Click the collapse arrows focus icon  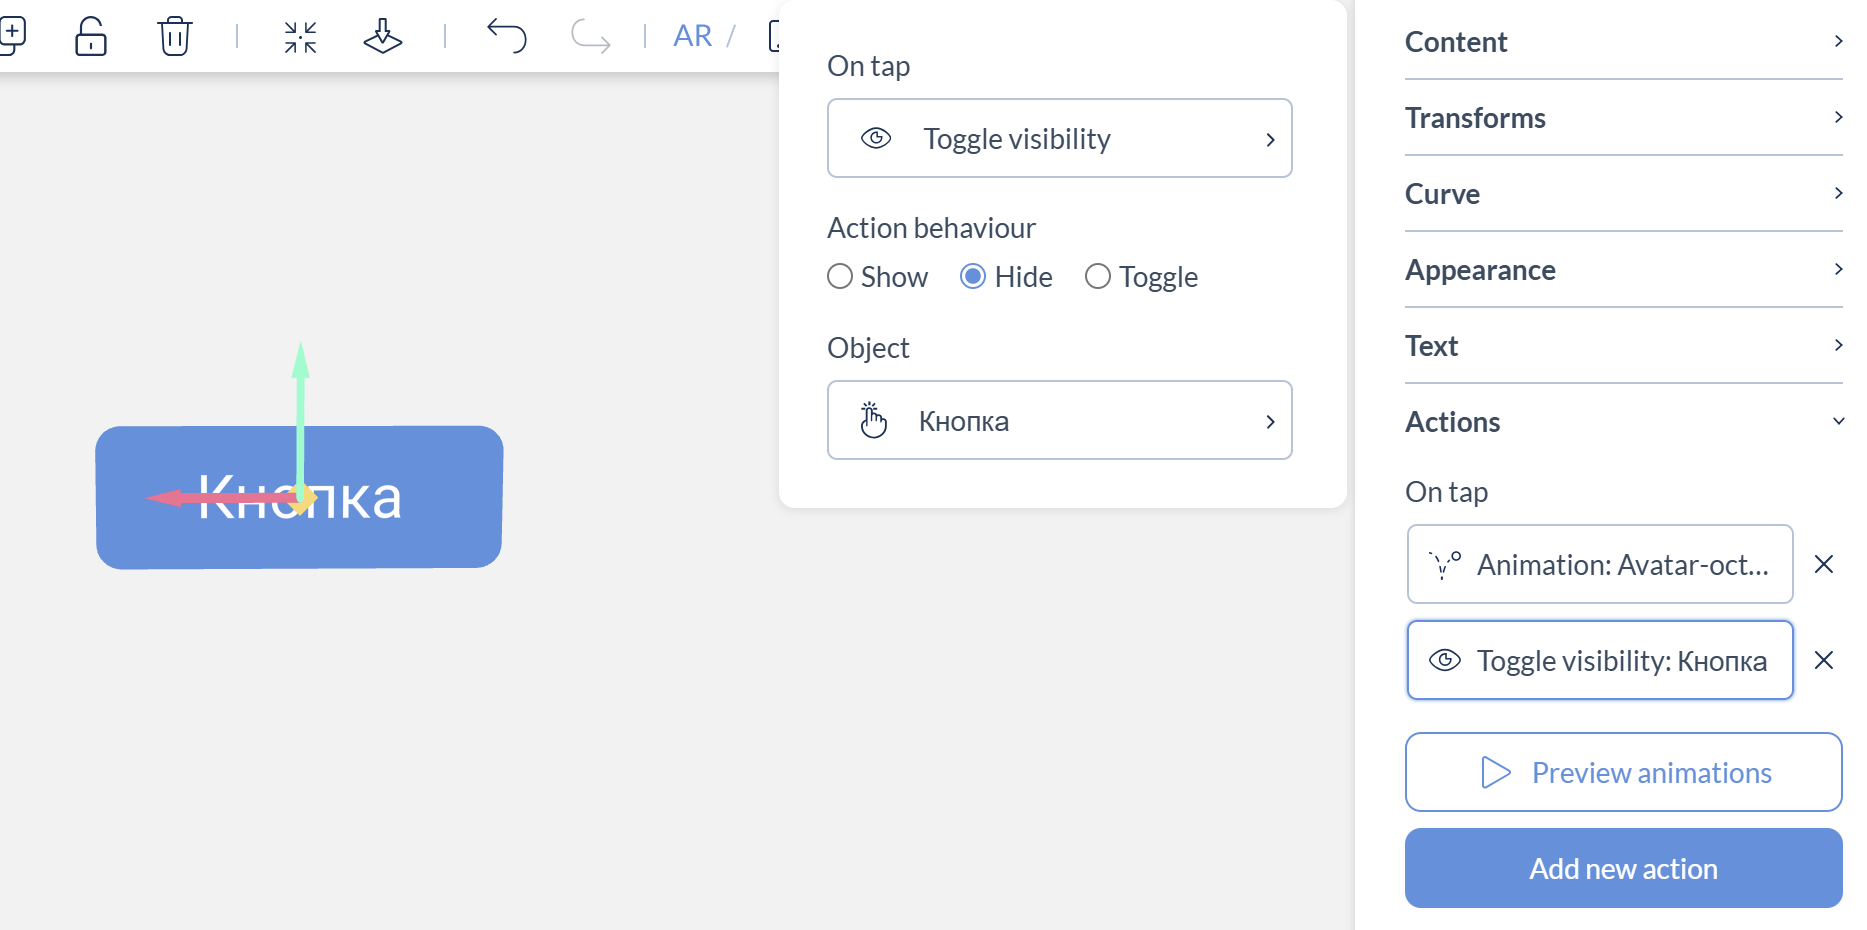coord(300,37)
